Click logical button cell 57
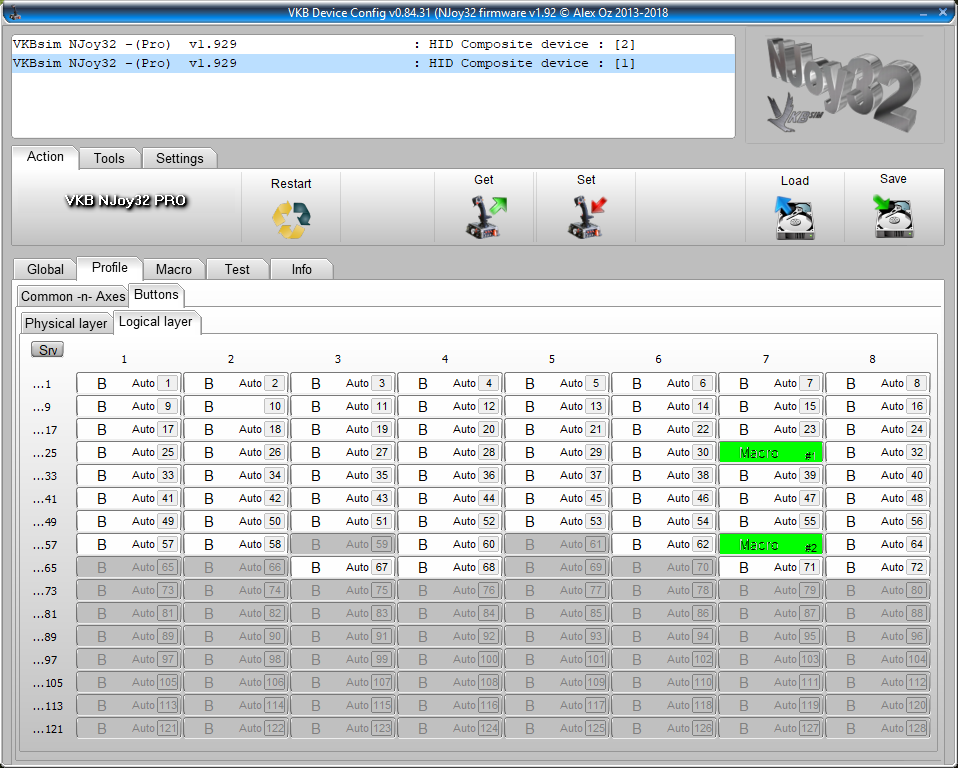 tap(129, 544)
